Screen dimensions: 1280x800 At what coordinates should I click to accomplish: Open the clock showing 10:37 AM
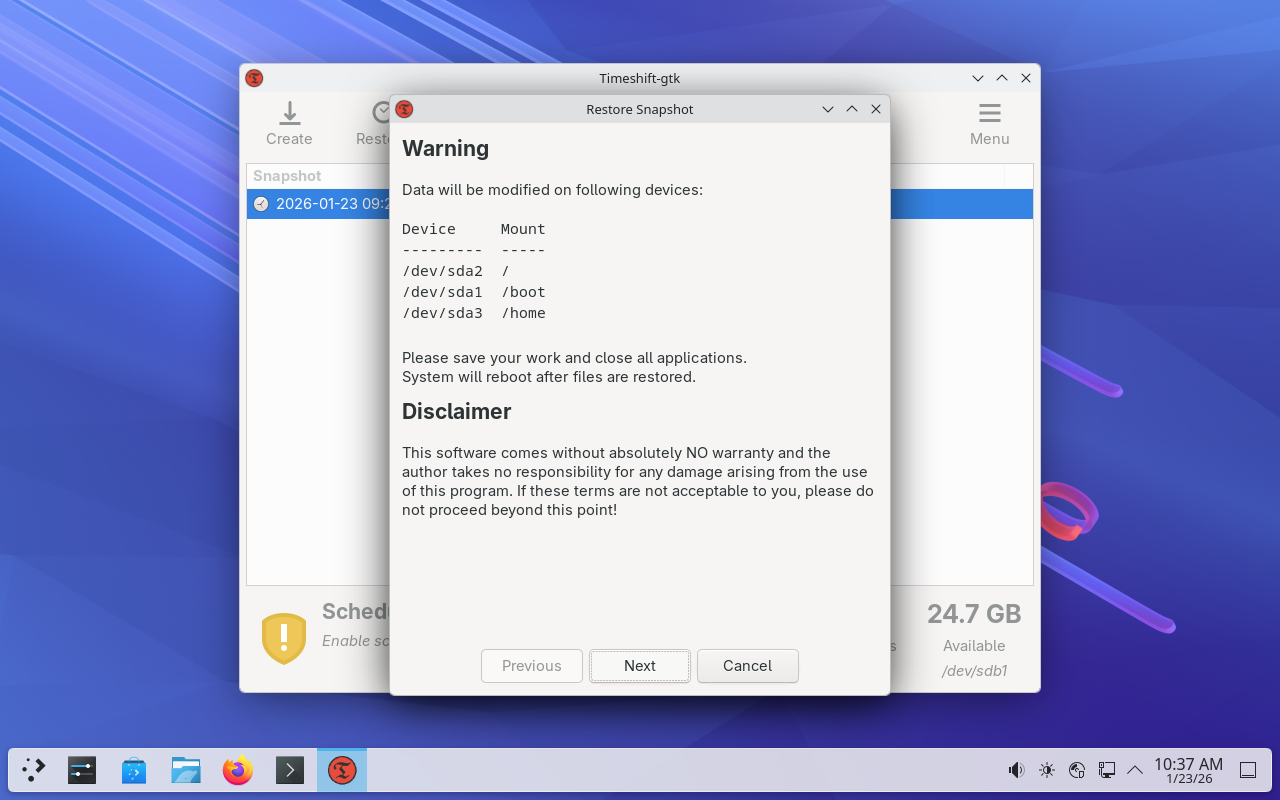[x=1188, y=770]
